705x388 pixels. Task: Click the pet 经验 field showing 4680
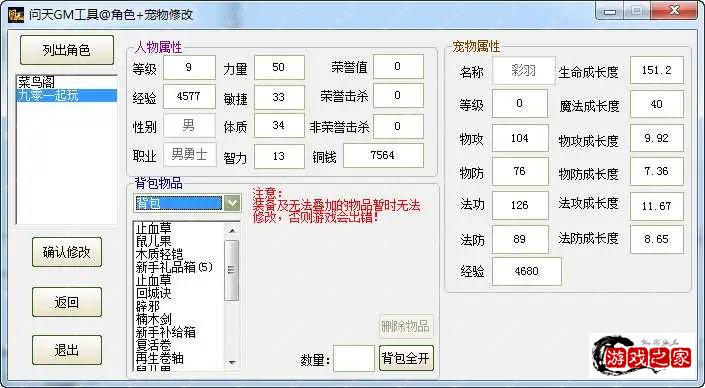tap(527, 272)
